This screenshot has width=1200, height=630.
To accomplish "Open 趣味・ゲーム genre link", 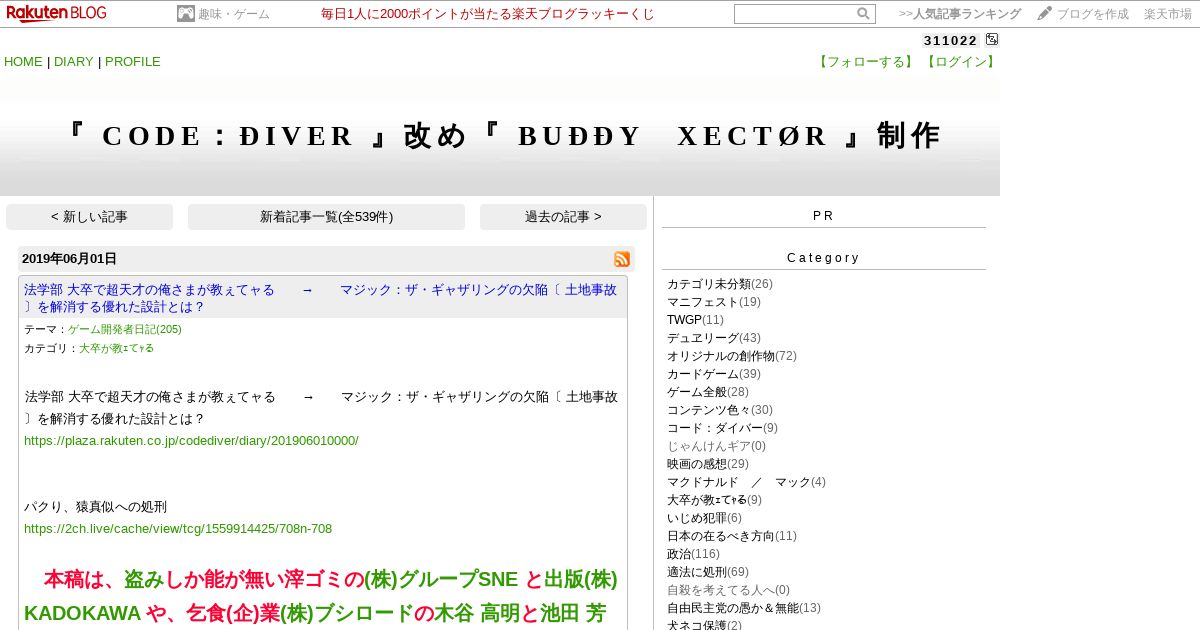I will pos(234,14).
